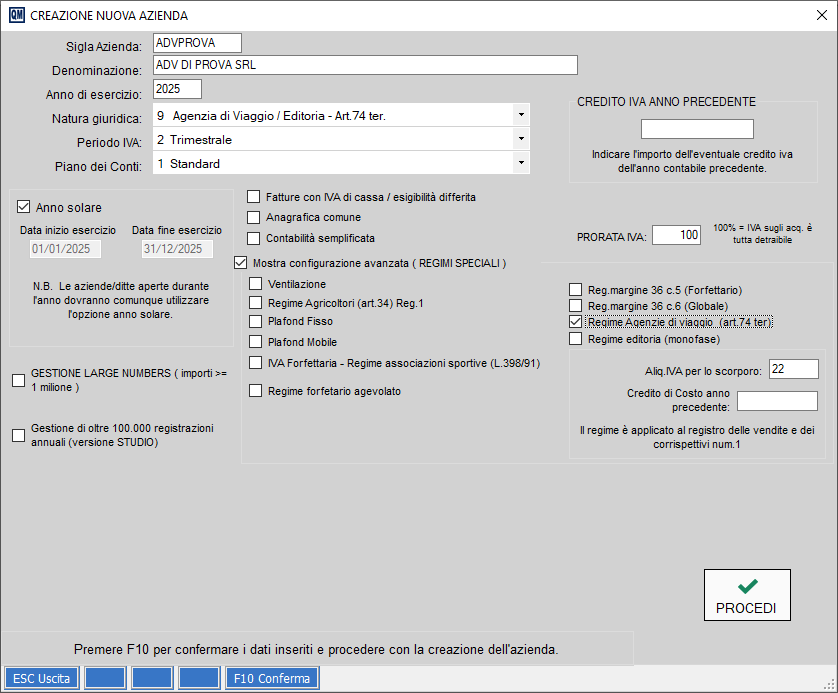Check the Plafond Mobile option
Viewport: 838px width, 693px height.
click(x=256, y=342)
